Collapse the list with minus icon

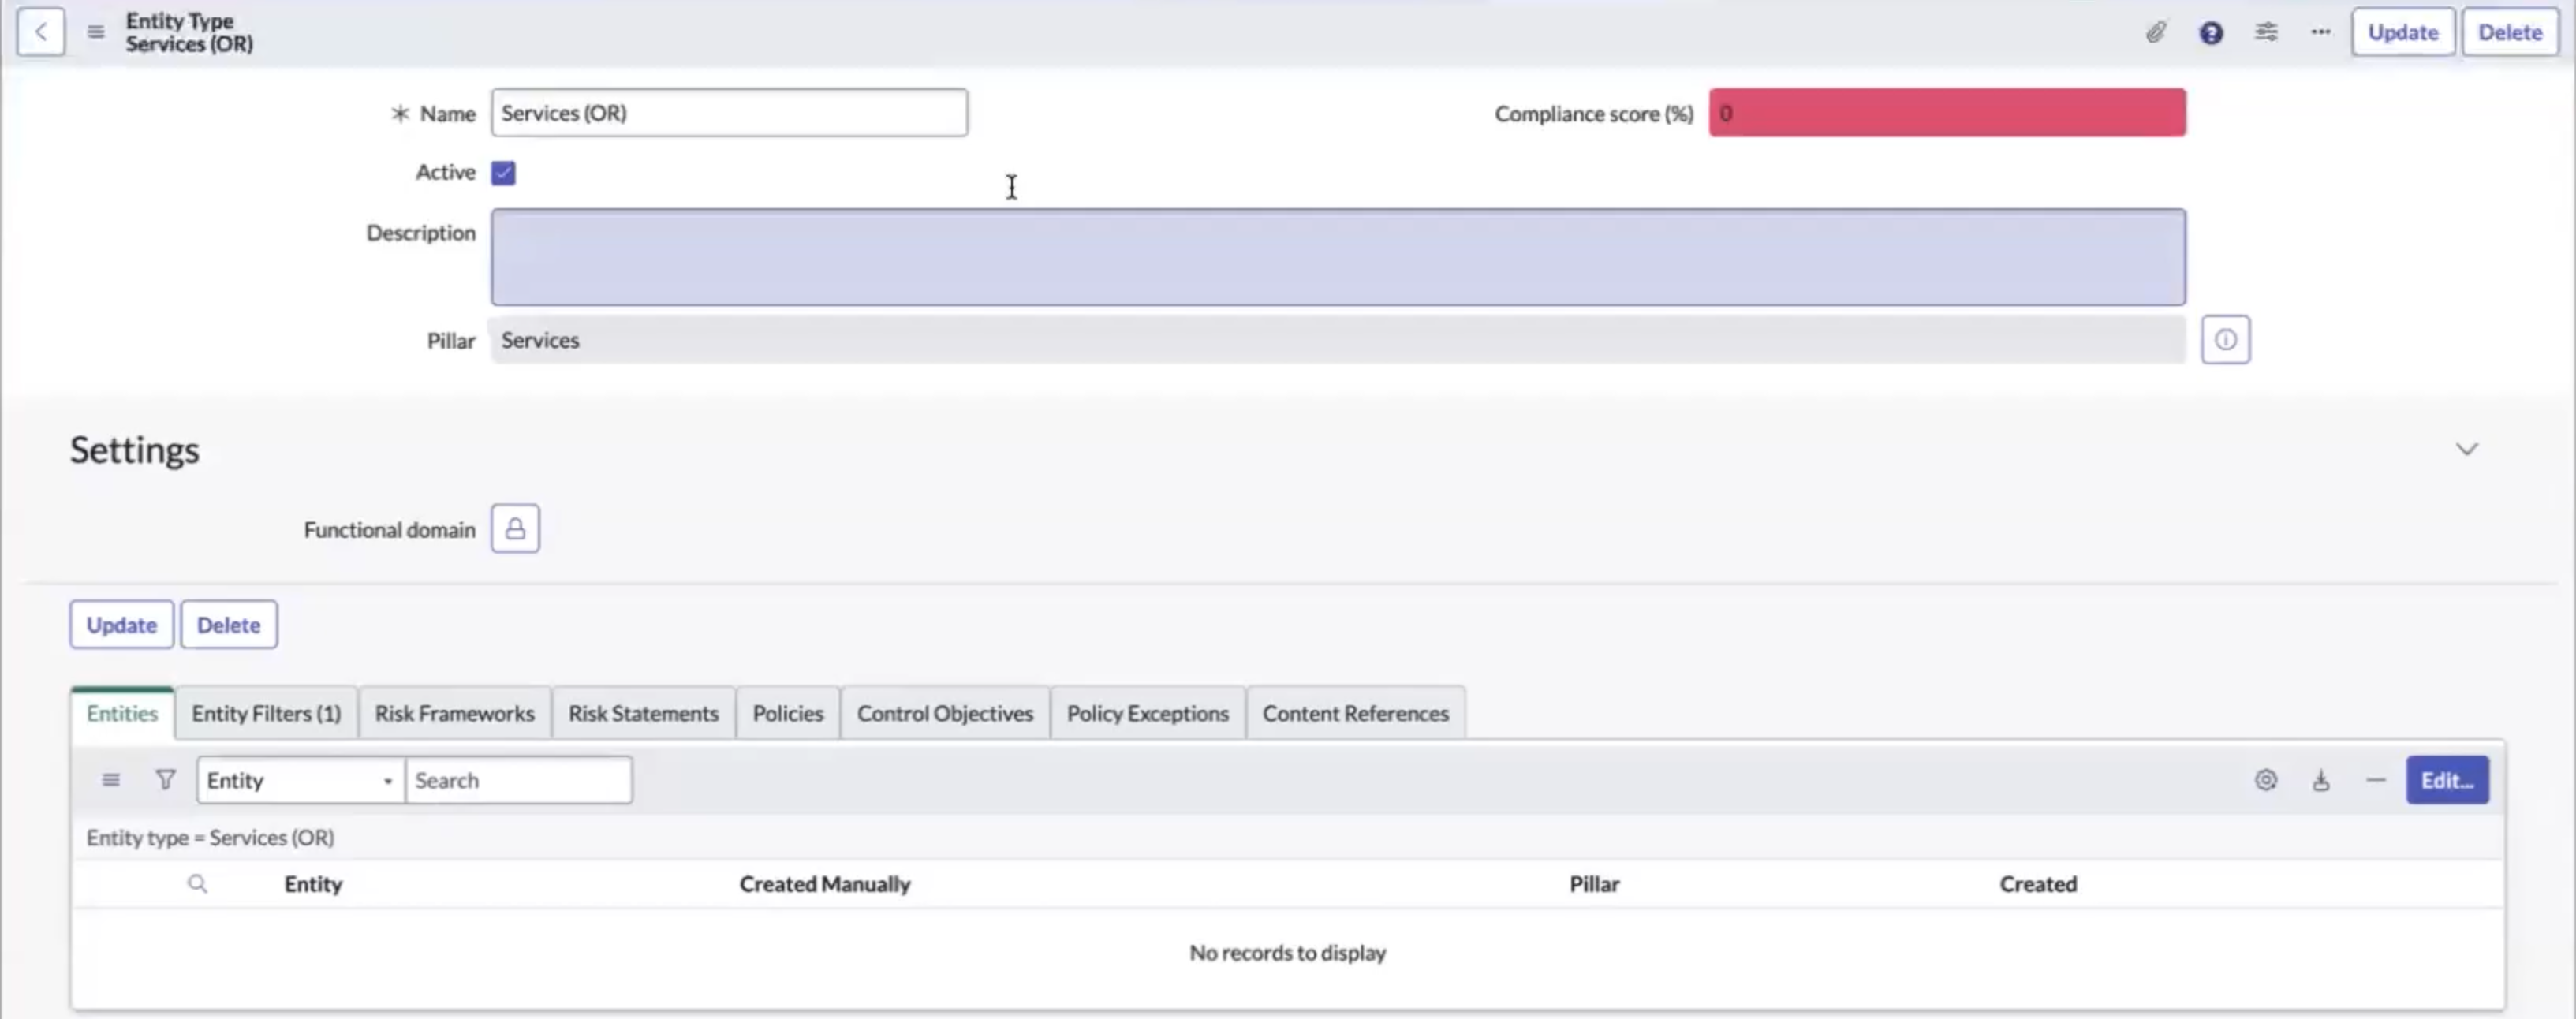pyautogui.click(x=2376, y=780)
